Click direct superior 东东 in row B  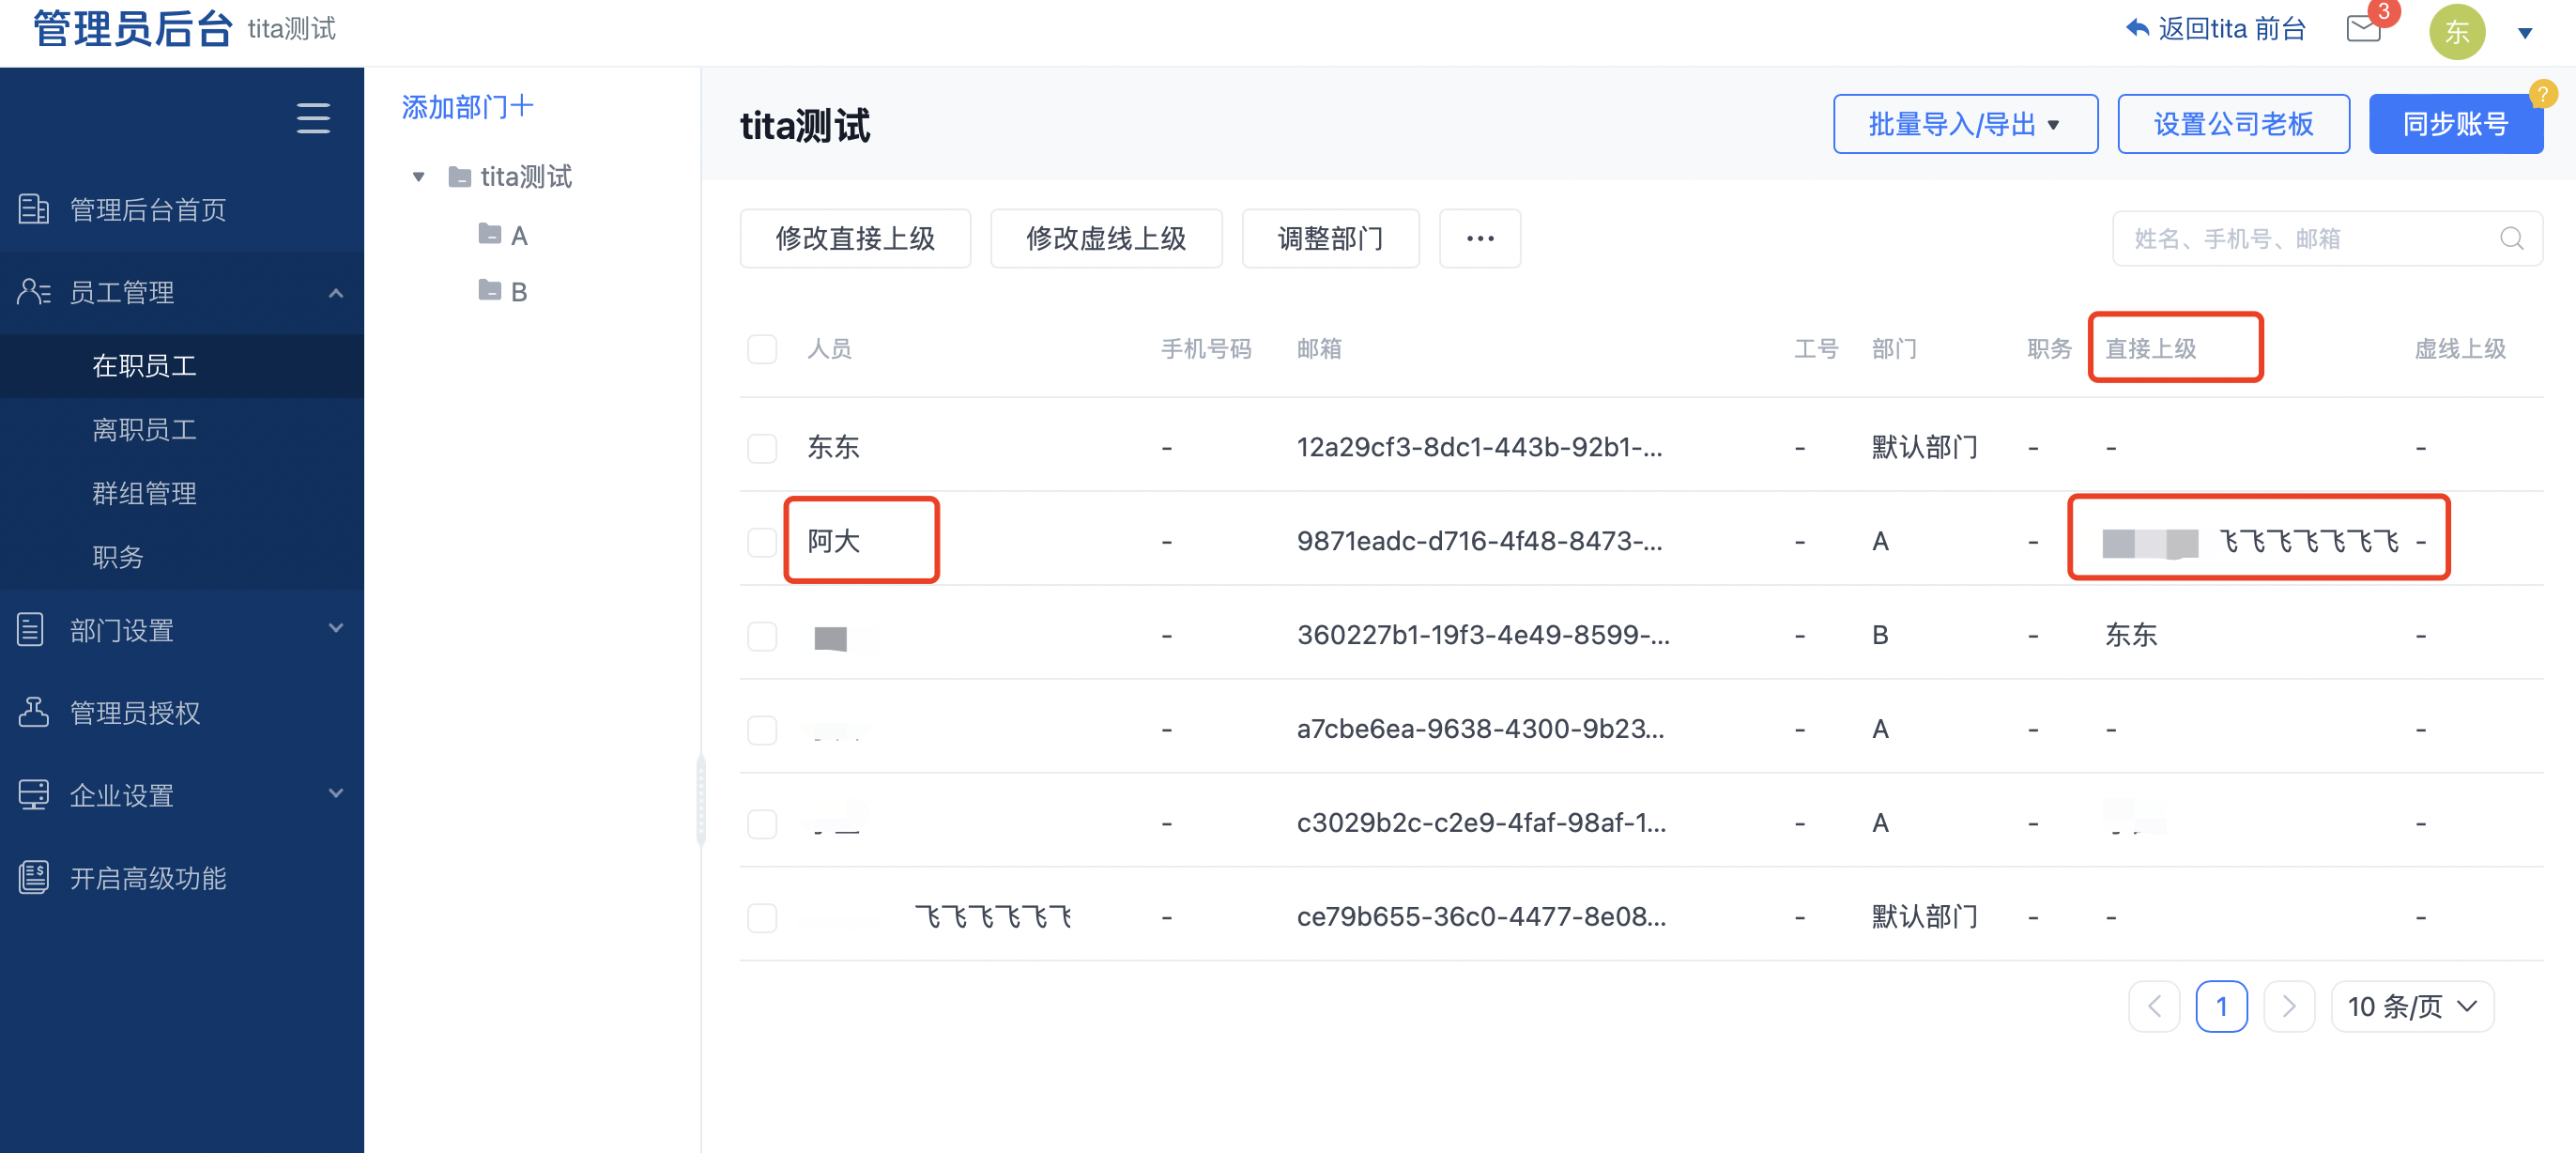tap(2131, 635)
